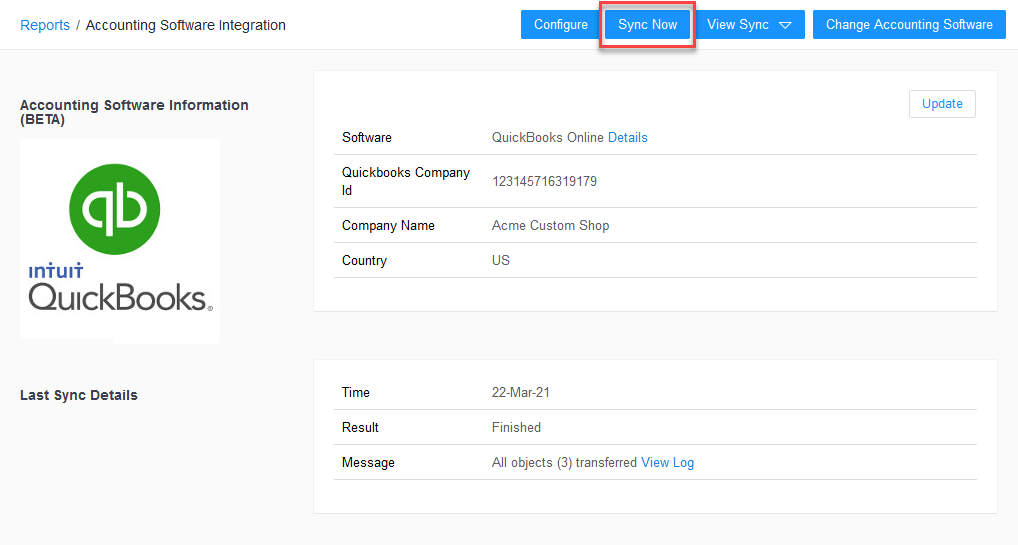Click the Accounting Software Information (BETA) heading
This screenshot has height=545, width=1018.
[x=134, y=112]
